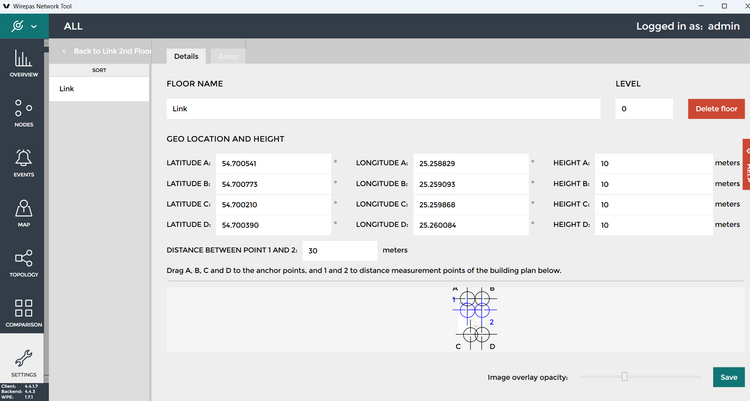Click the Sort header above floor list
The image size is (750, 401).
pyautogui.click(x=99, y=70)
